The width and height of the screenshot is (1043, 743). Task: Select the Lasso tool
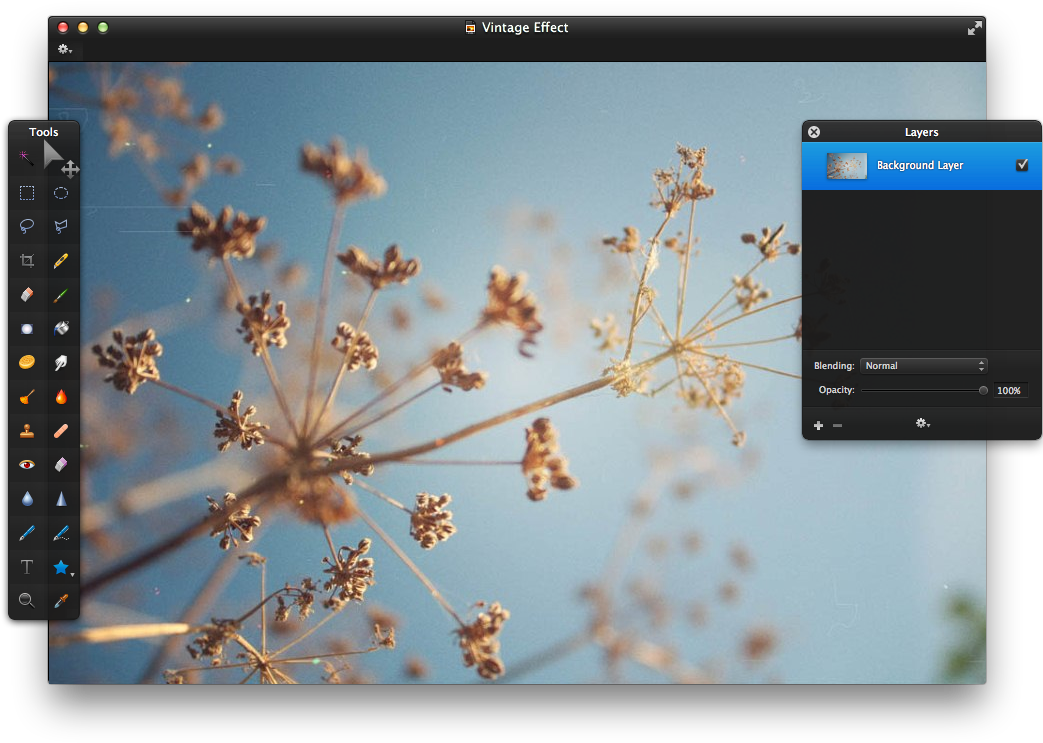pyautogui.click(x=27, y=227)
